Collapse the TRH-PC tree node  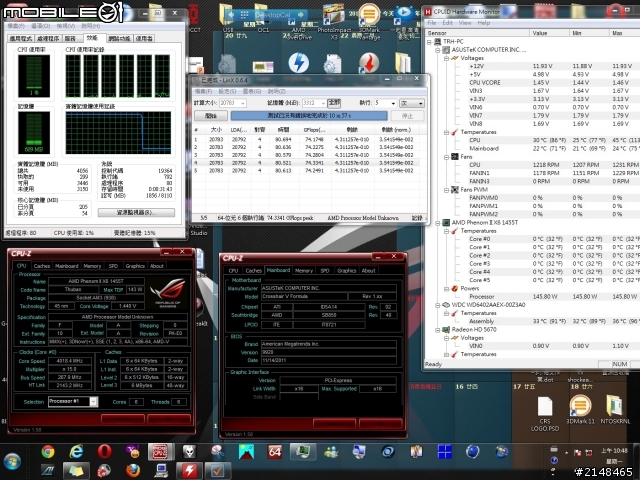point(429,42)
